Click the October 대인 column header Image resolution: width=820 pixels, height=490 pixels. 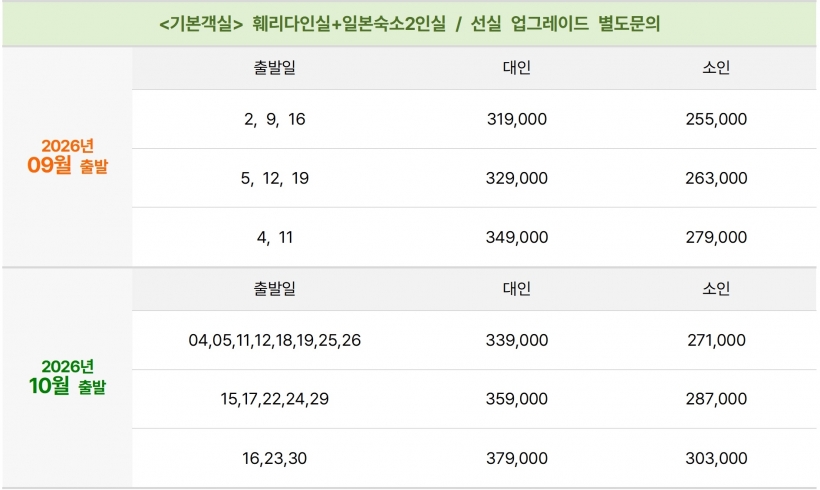coord(517,289)
